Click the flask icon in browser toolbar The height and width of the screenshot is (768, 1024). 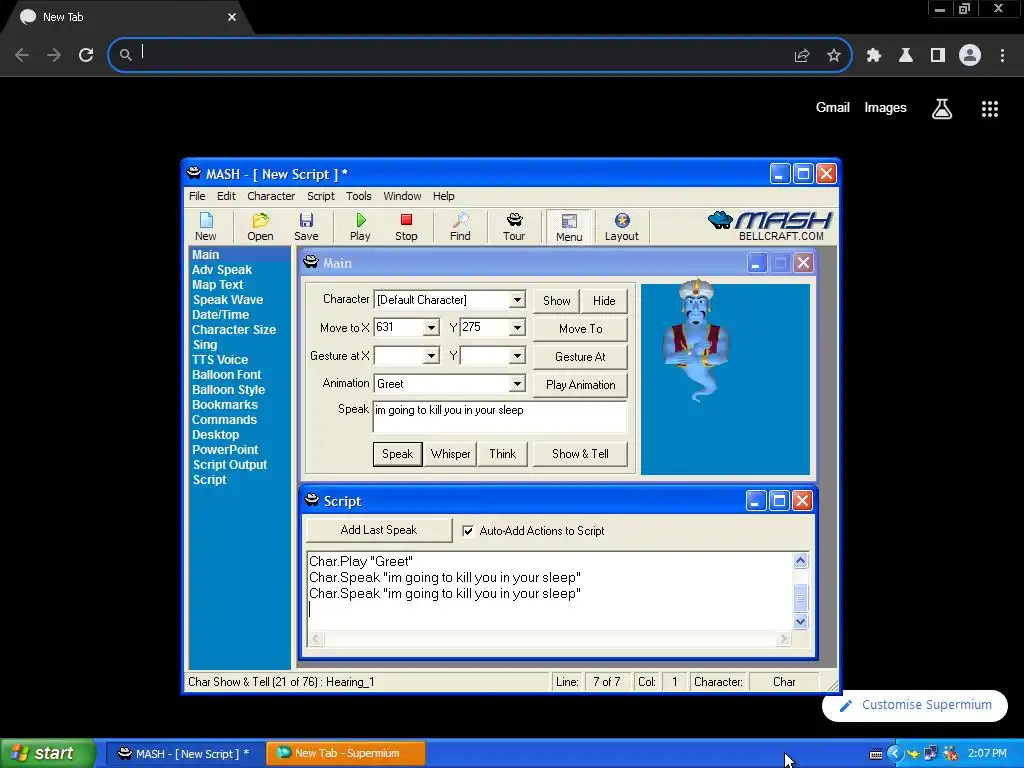click(x=906, y=56)
